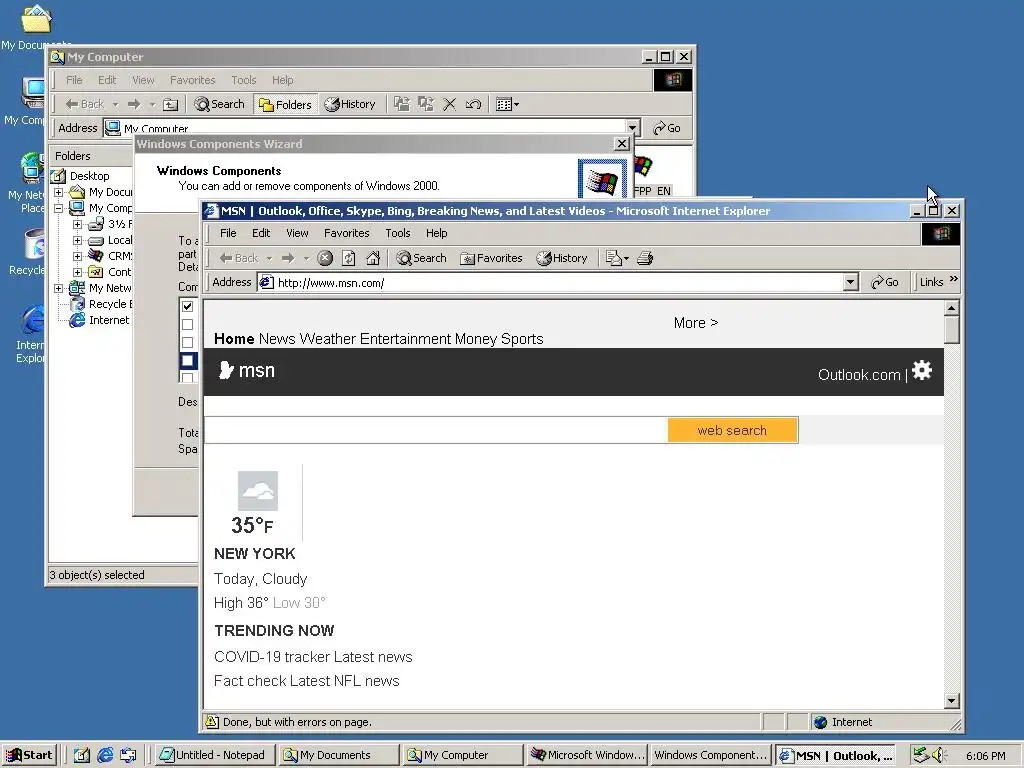
Task: Open Back history dropdown in Internet Explorer
Action: point(269,259)
